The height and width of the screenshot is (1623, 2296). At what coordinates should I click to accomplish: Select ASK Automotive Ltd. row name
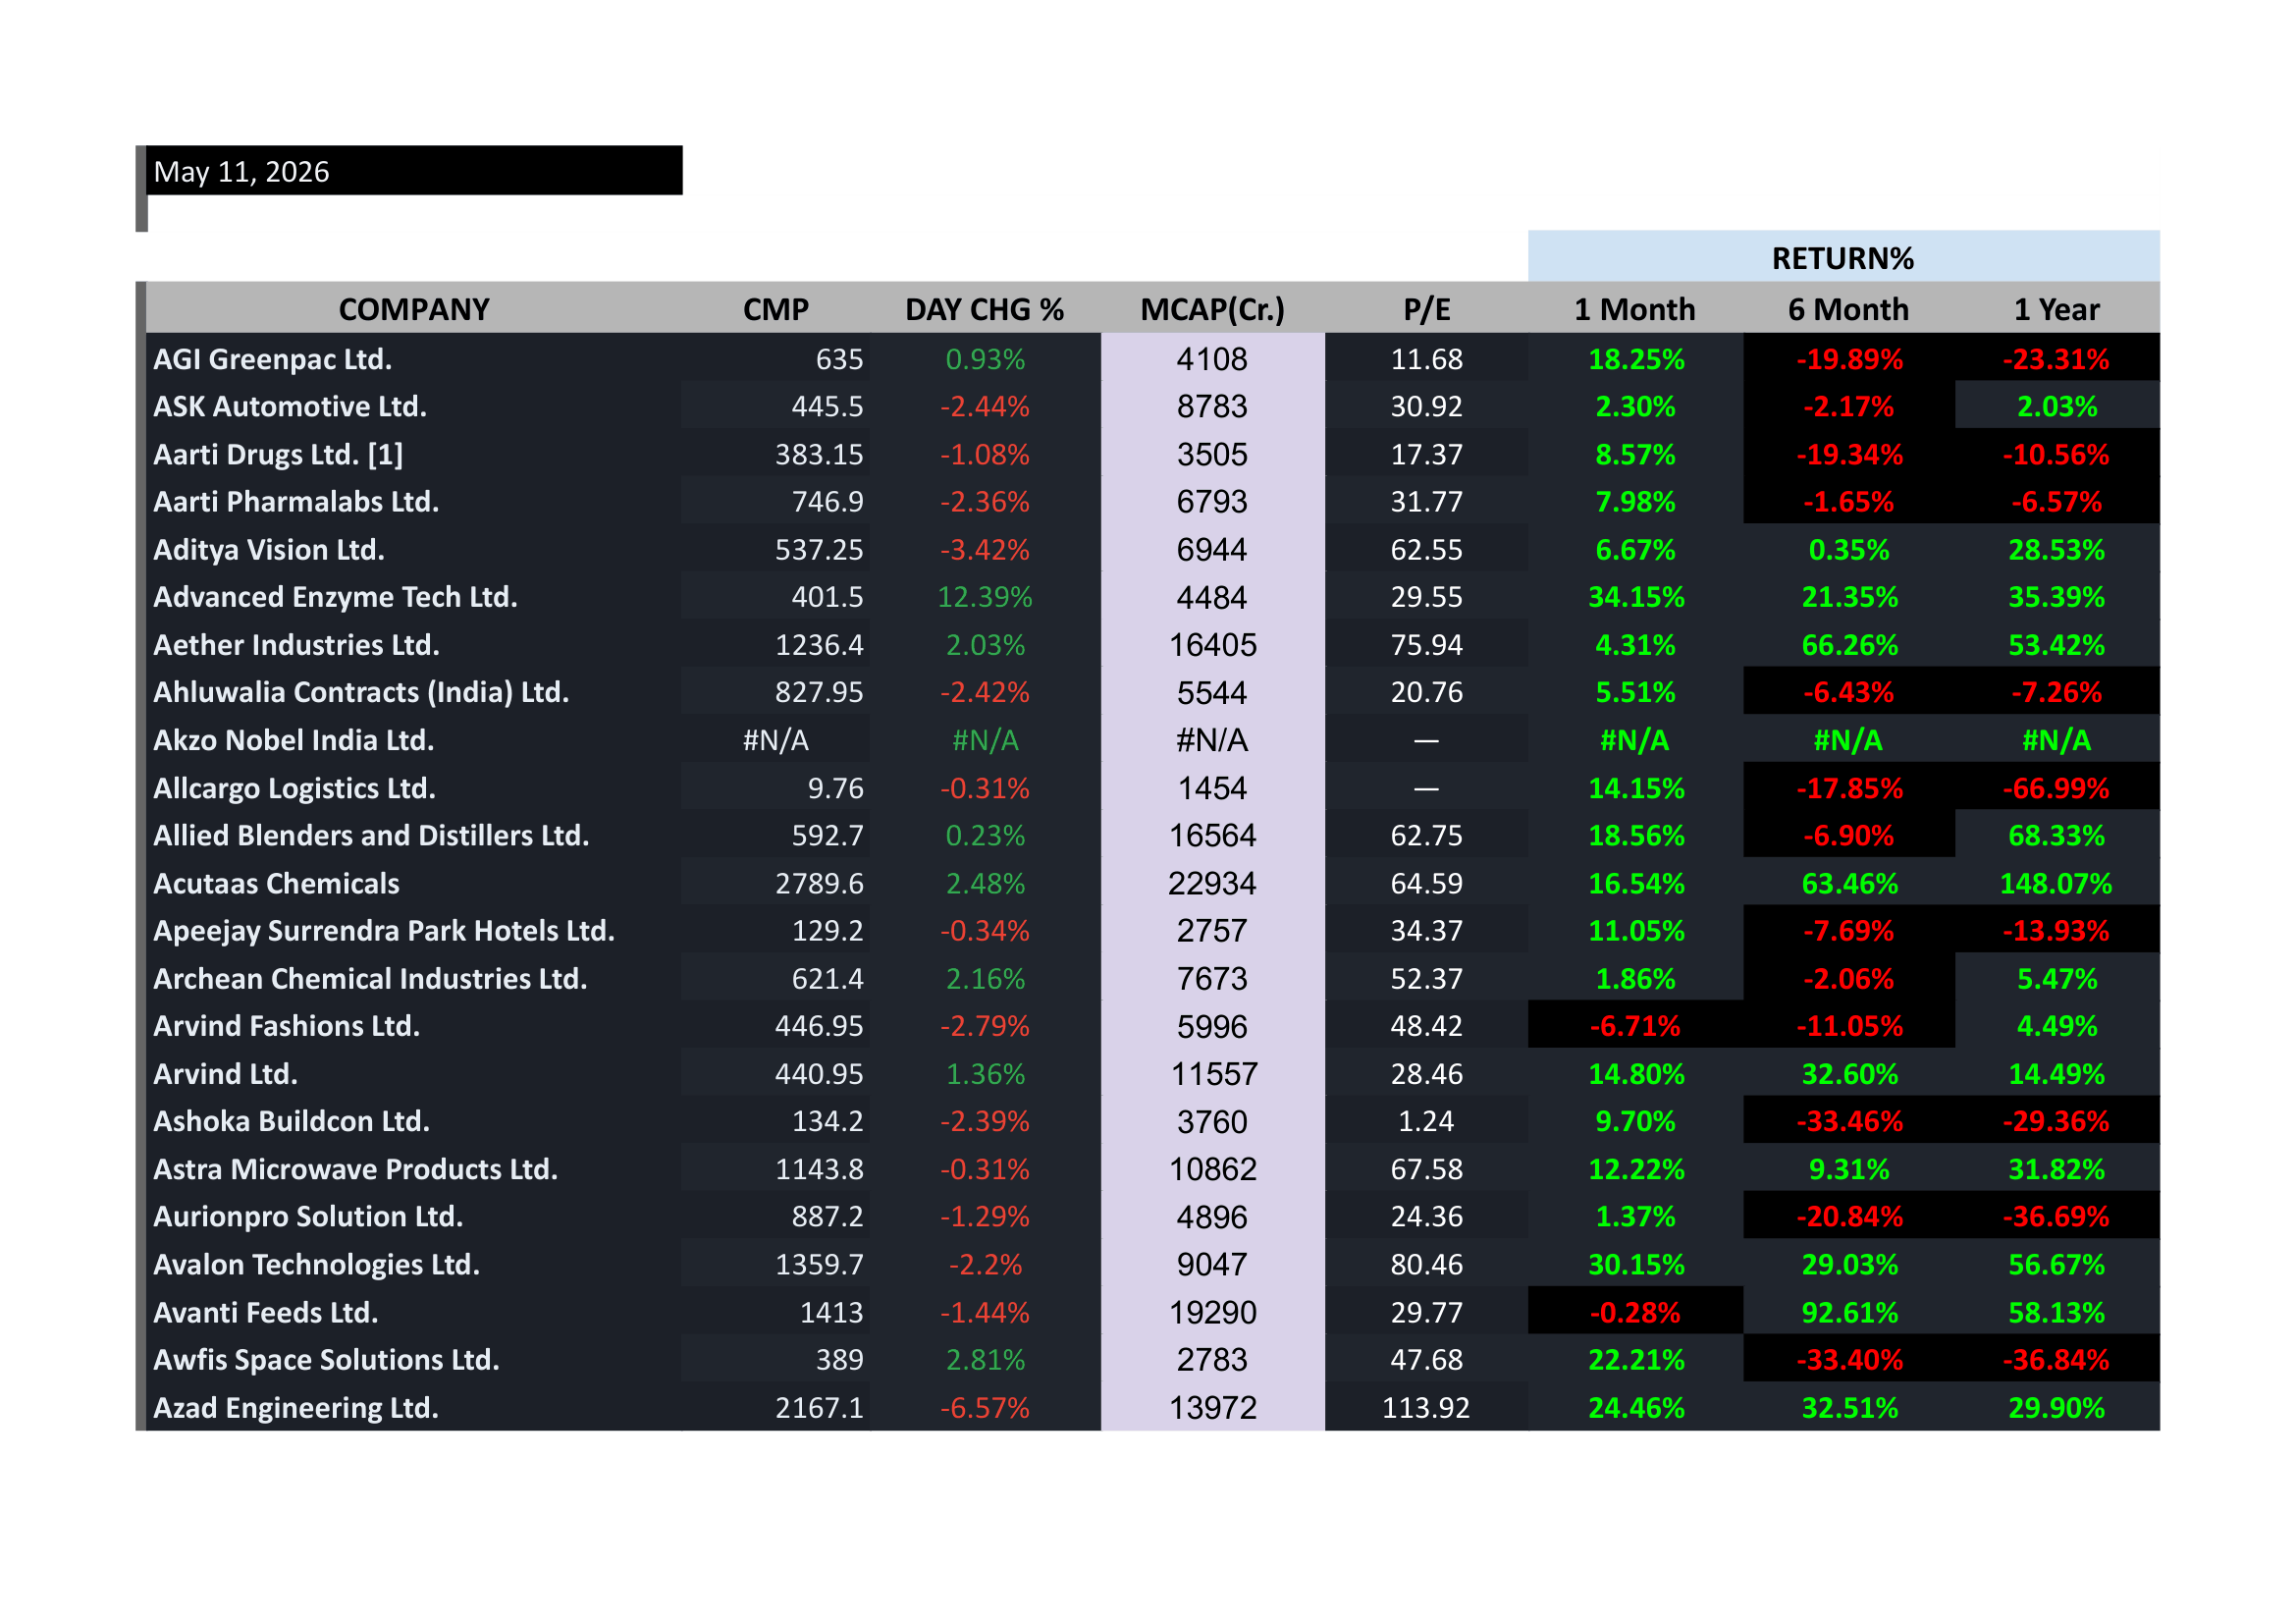(x=290, y=406)
